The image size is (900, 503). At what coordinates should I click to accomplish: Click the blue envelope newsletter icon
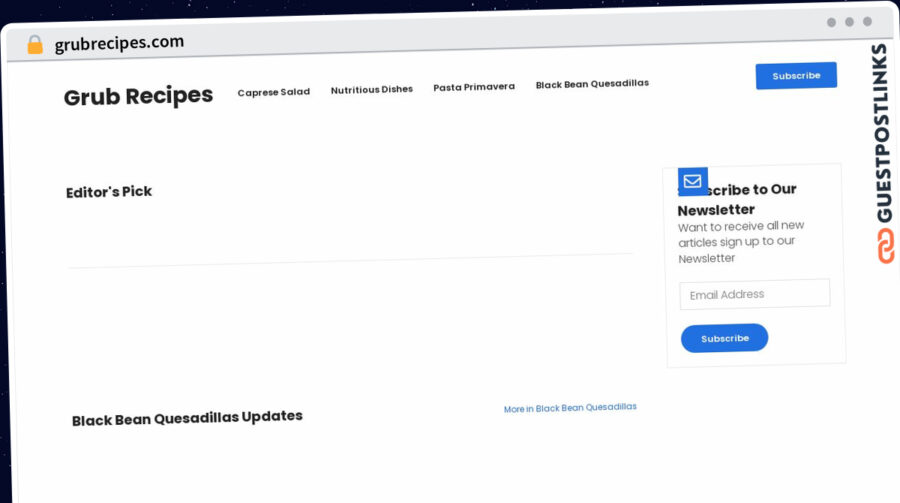coord(692,181)
